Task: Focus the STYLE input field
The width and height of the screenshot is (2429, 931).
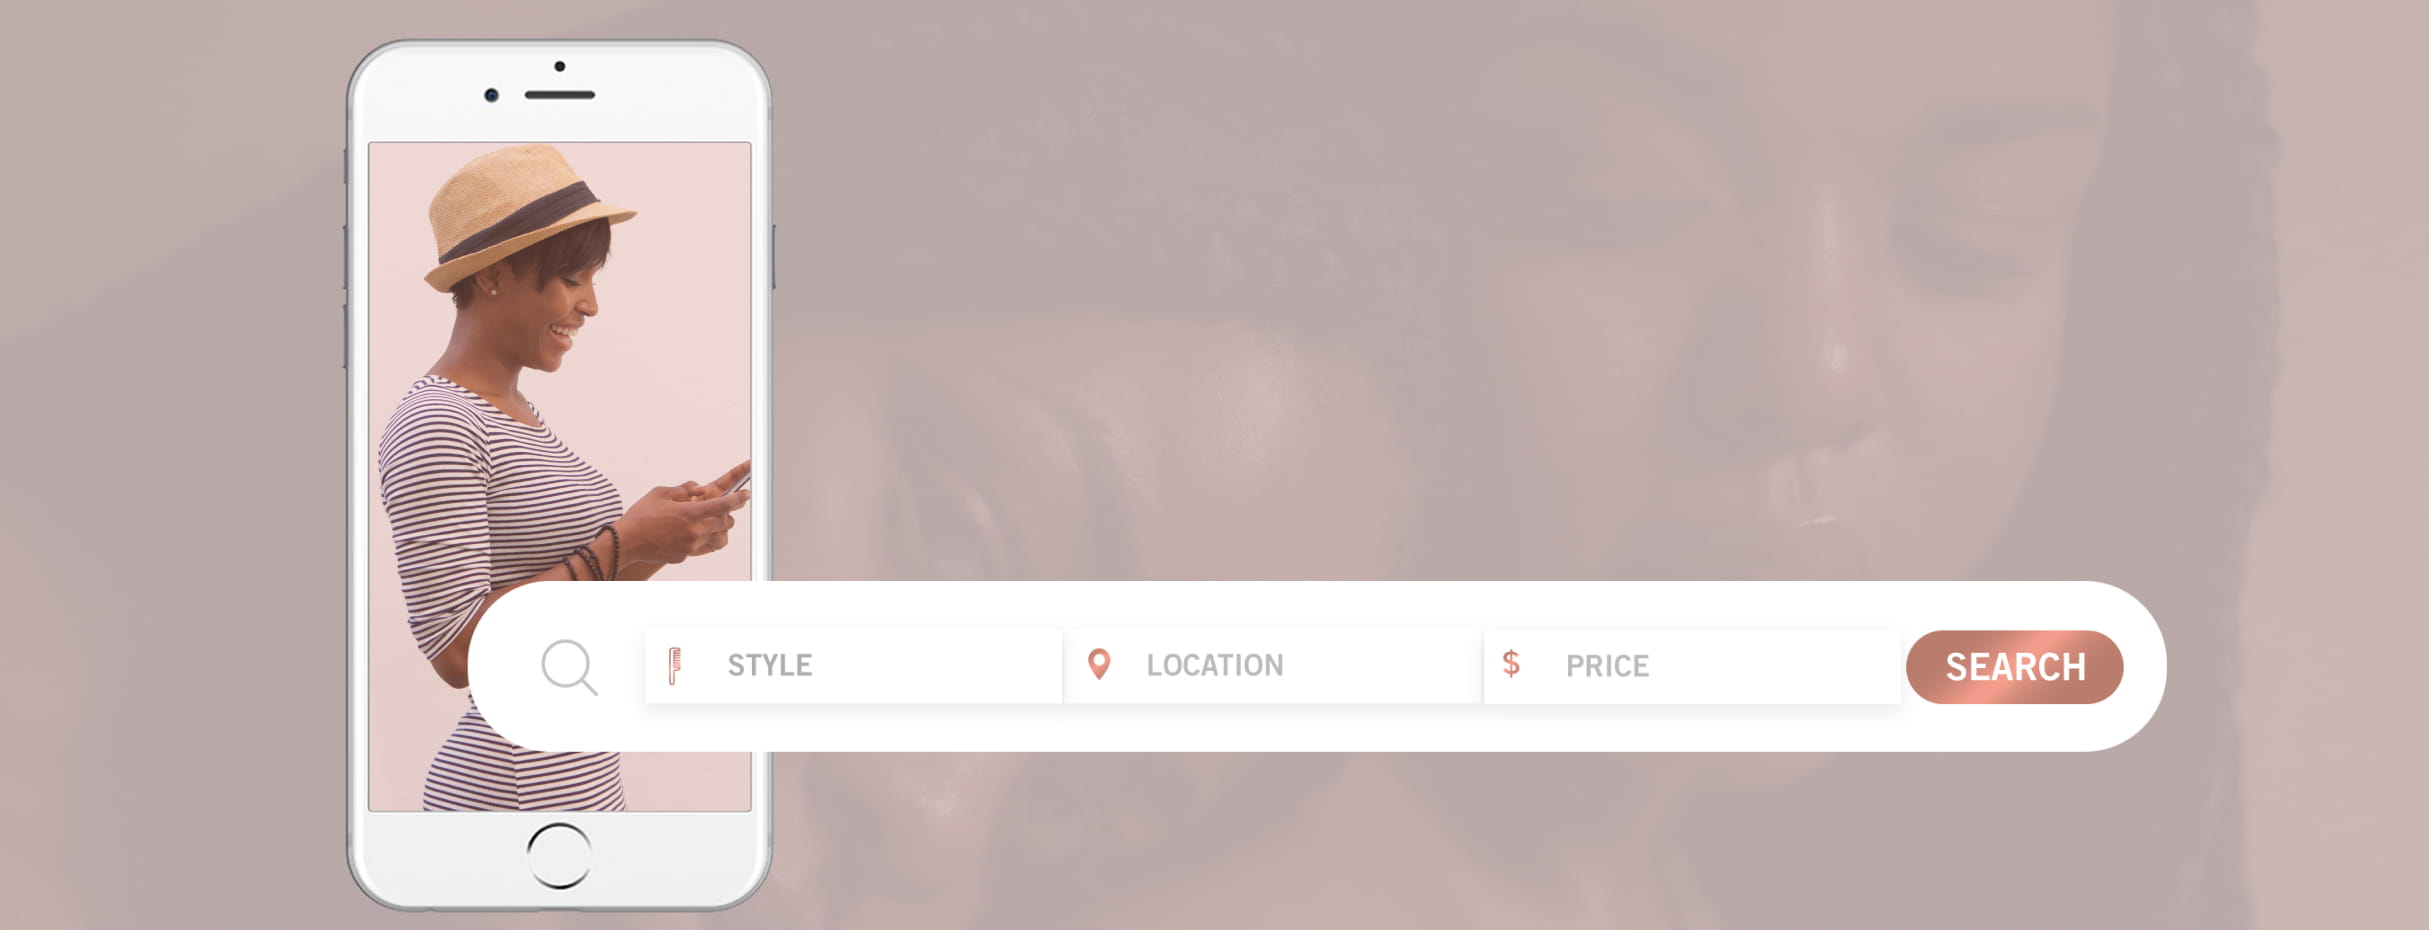Action: pos(853,666)
